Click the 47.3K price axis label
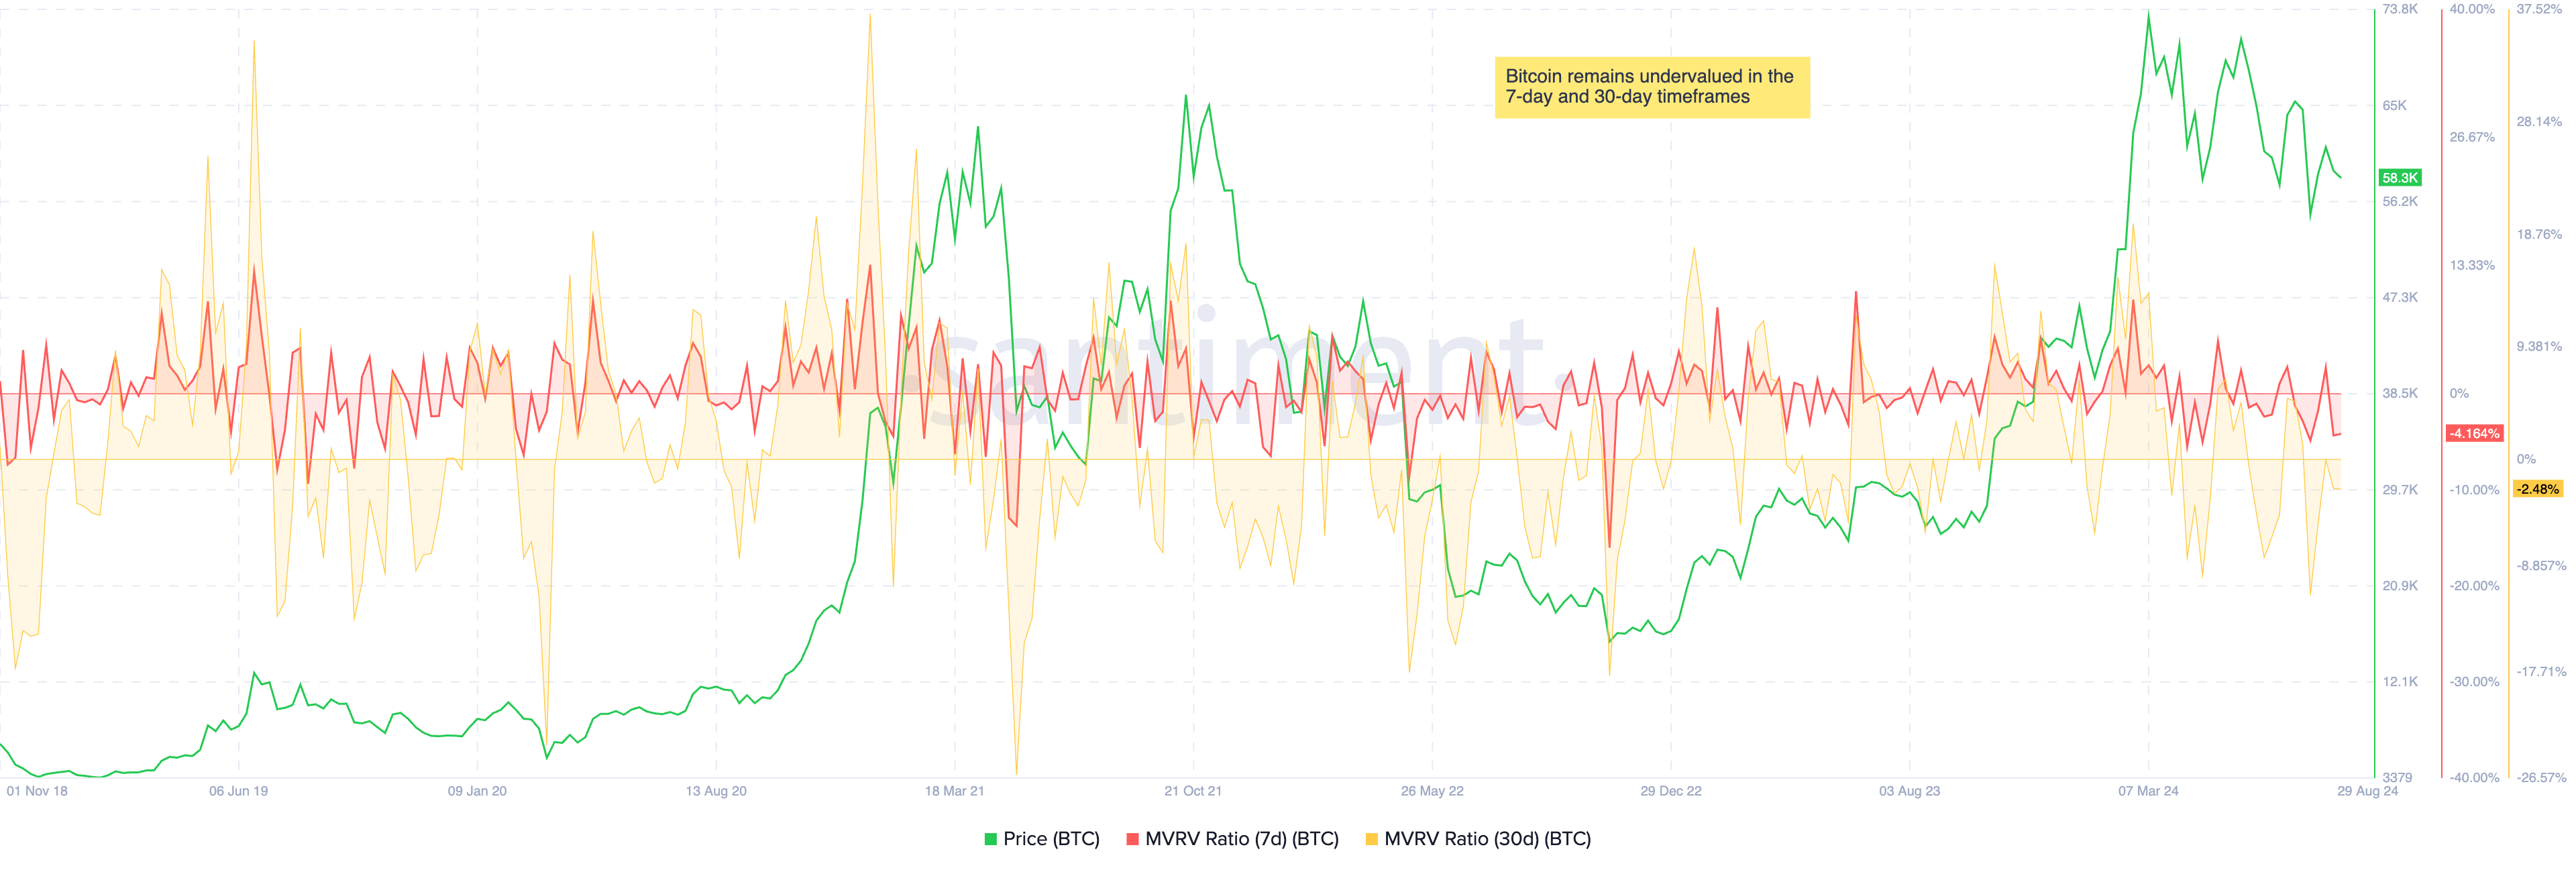The height and width of the screenshot is (872, 2576). coord(2400,297)
